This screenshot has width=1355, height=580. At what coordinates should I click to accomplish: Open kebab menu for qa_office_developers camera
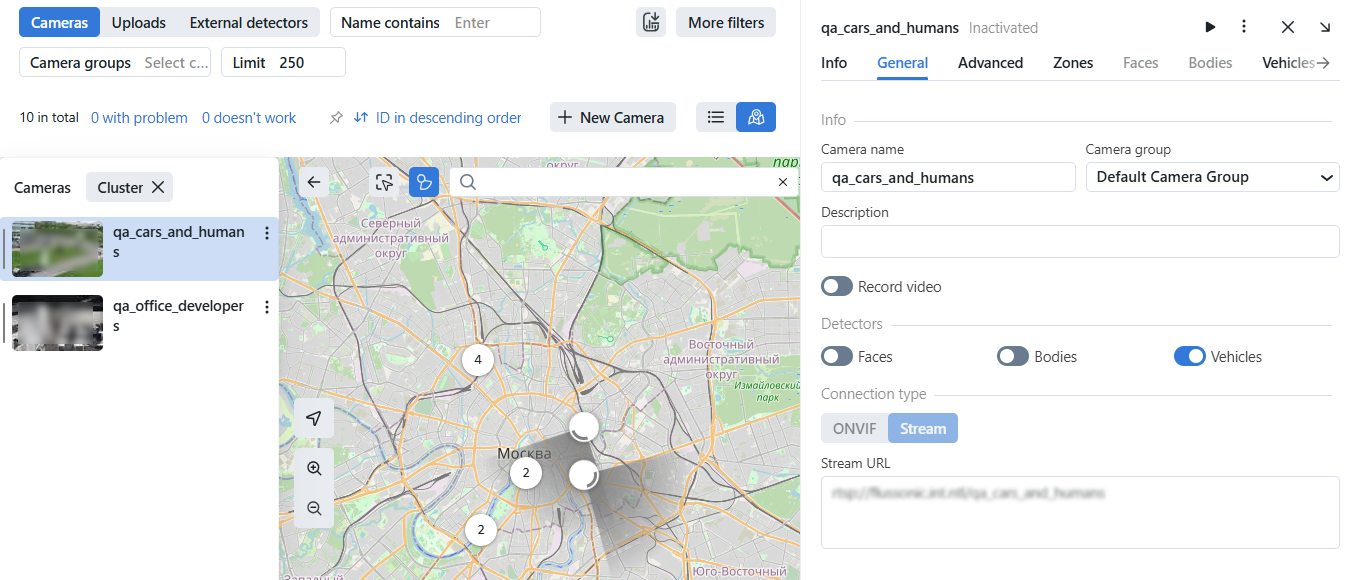tap(266, 307)
